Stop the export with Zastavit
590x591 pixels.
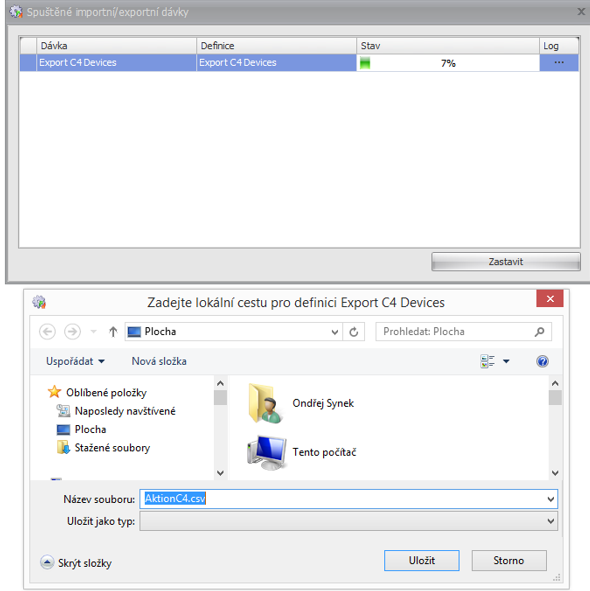tap(506, 262)
